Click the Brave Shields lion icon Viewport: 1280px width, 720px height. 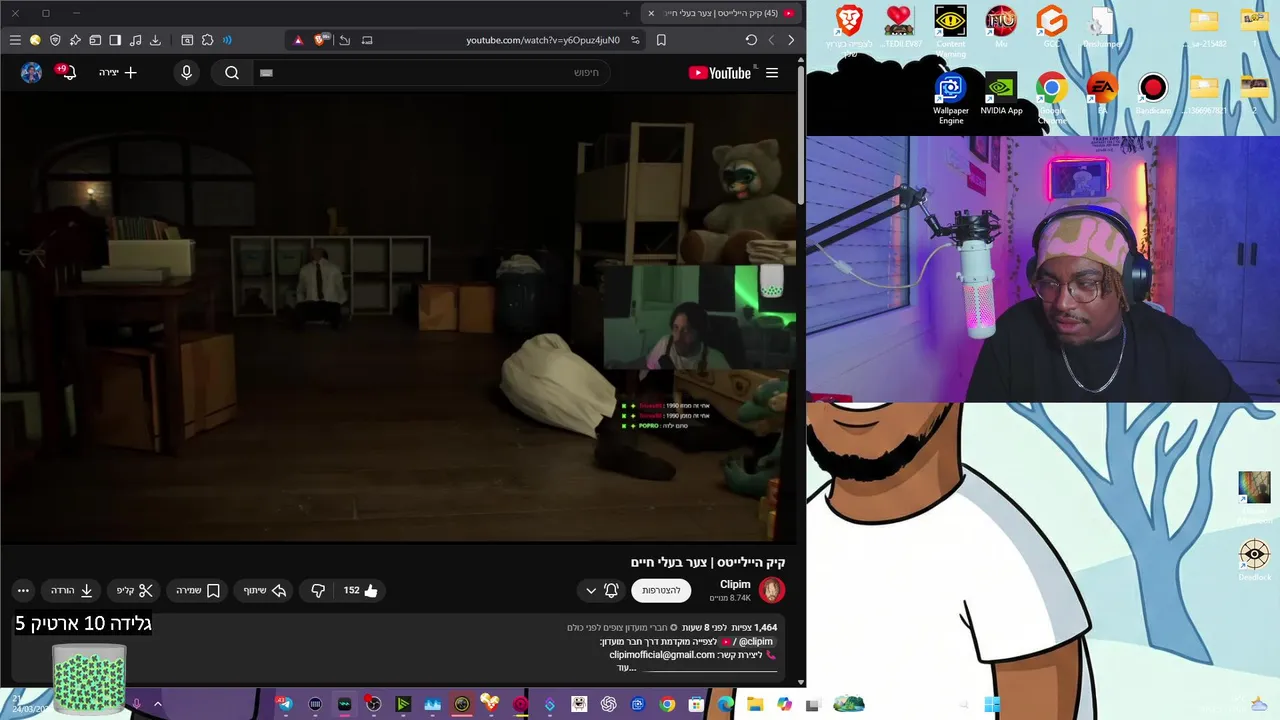point(320,40)
